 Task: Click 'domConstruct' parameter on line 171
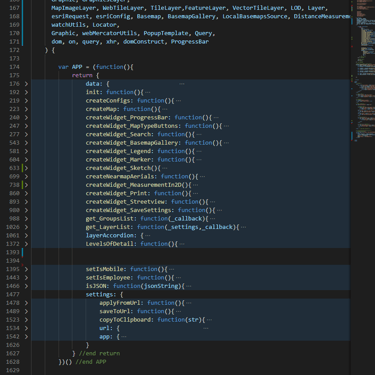tap(144, 42)
